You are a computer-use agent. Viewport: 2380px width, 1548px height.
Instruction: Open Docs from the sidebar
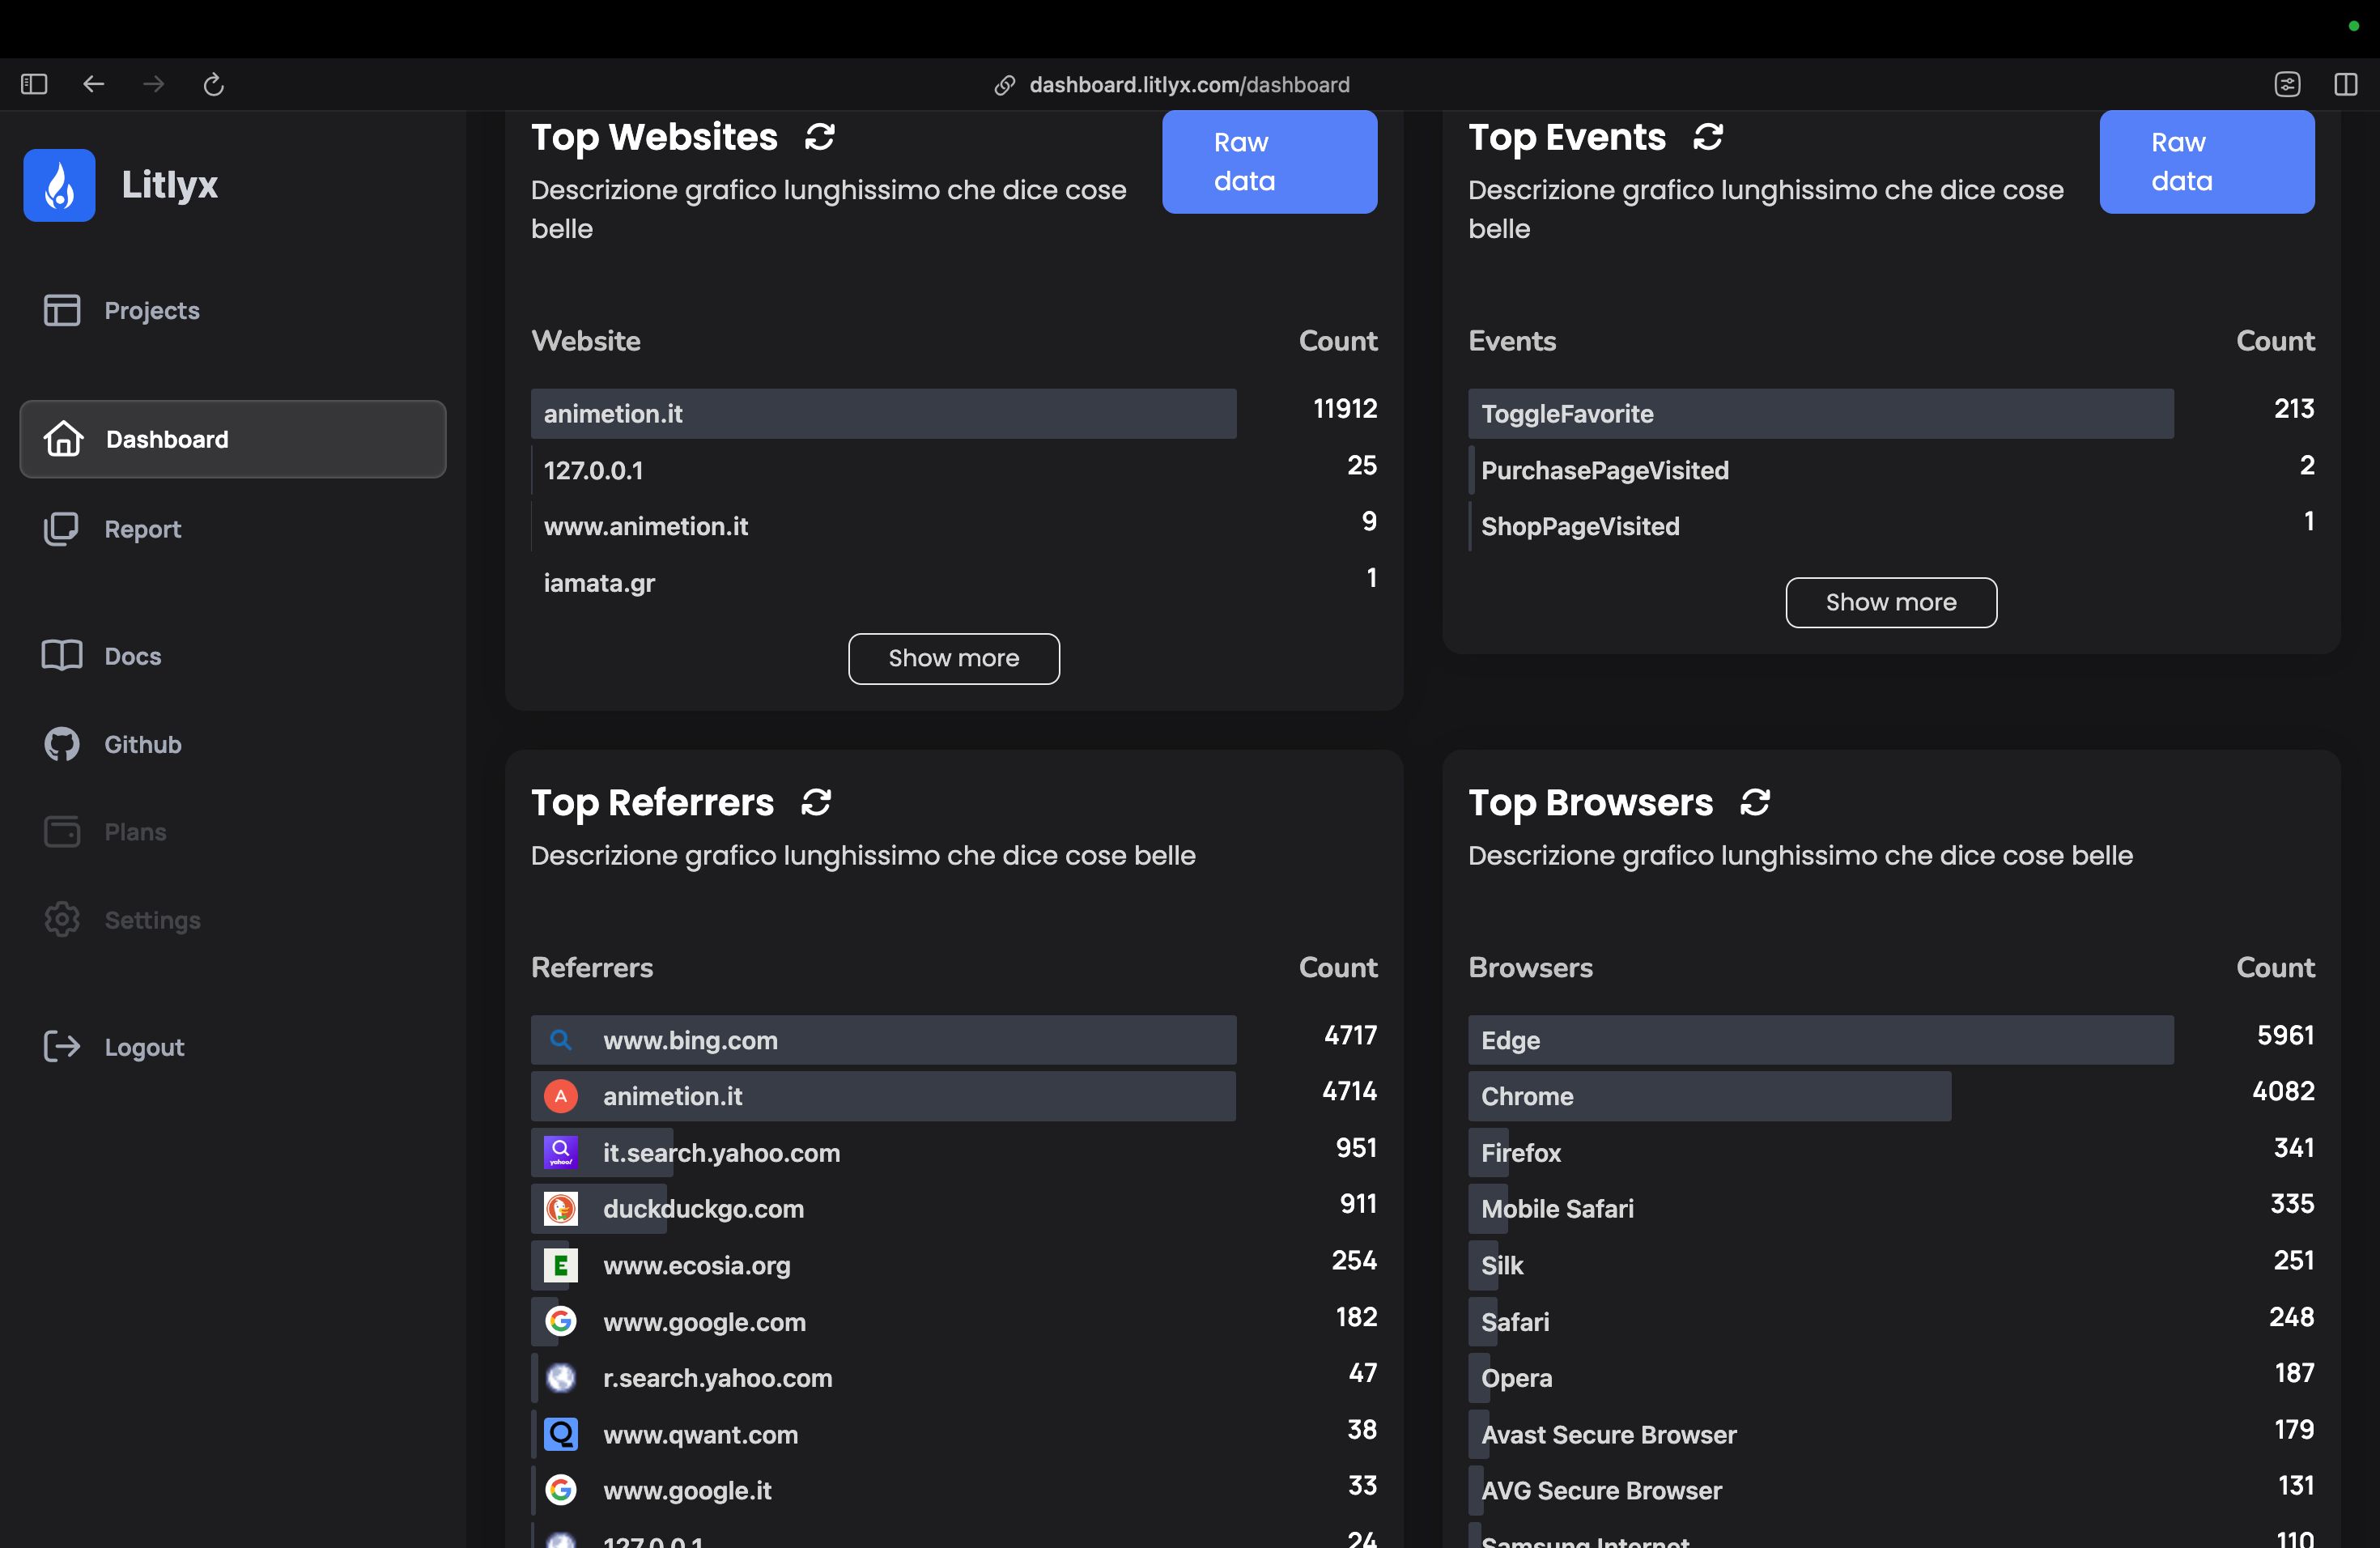coord(132,656)
